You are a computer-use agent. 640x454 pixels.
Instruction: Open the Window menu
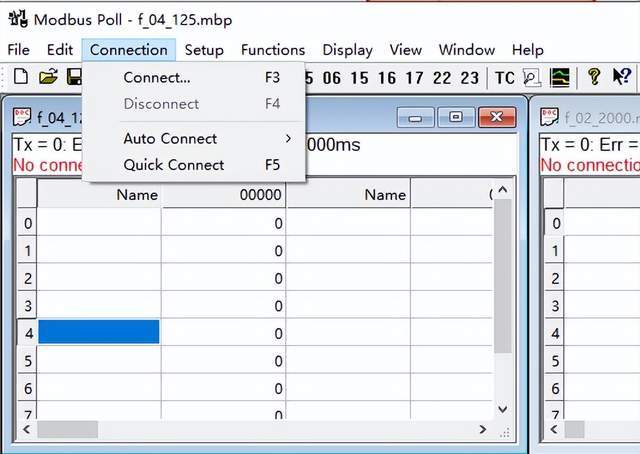coord(467,50)
